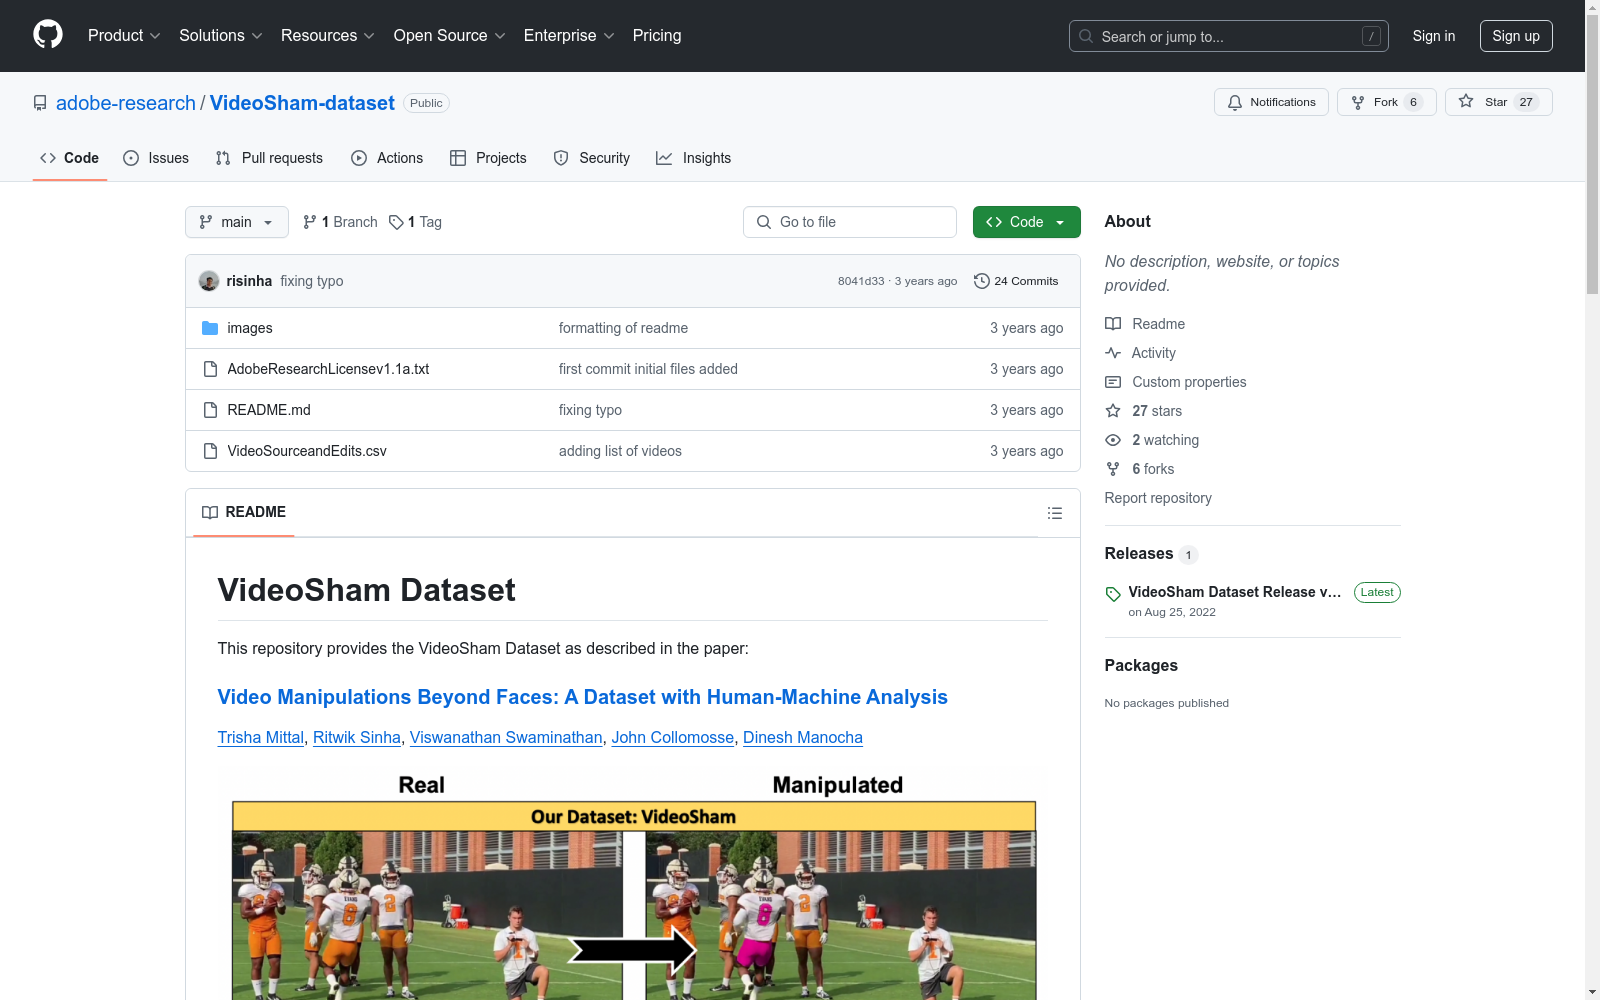The image size is (1600, 1000).
Task: Click the commits history clock icon
Action: [982, 281]
